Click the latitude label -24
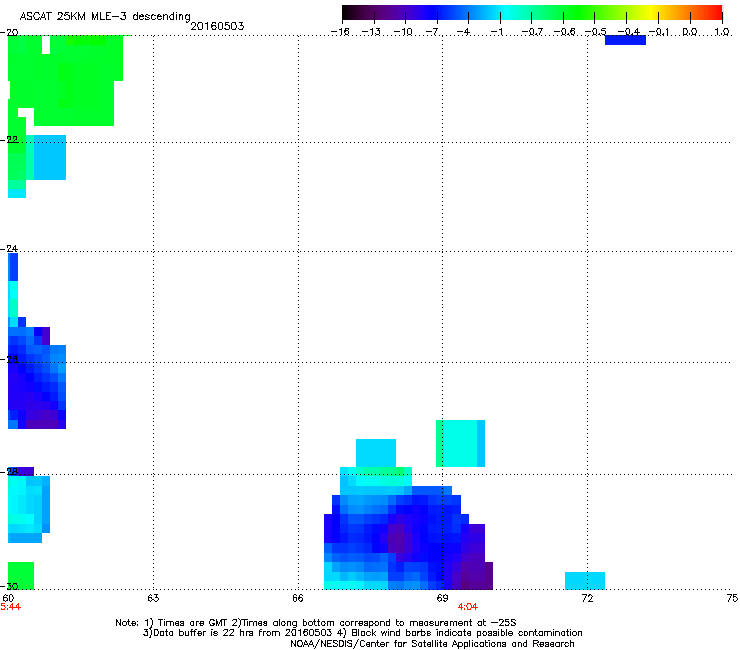Image resolution: width=740 pixels, height=650 pixels. [x=11, y=248]
